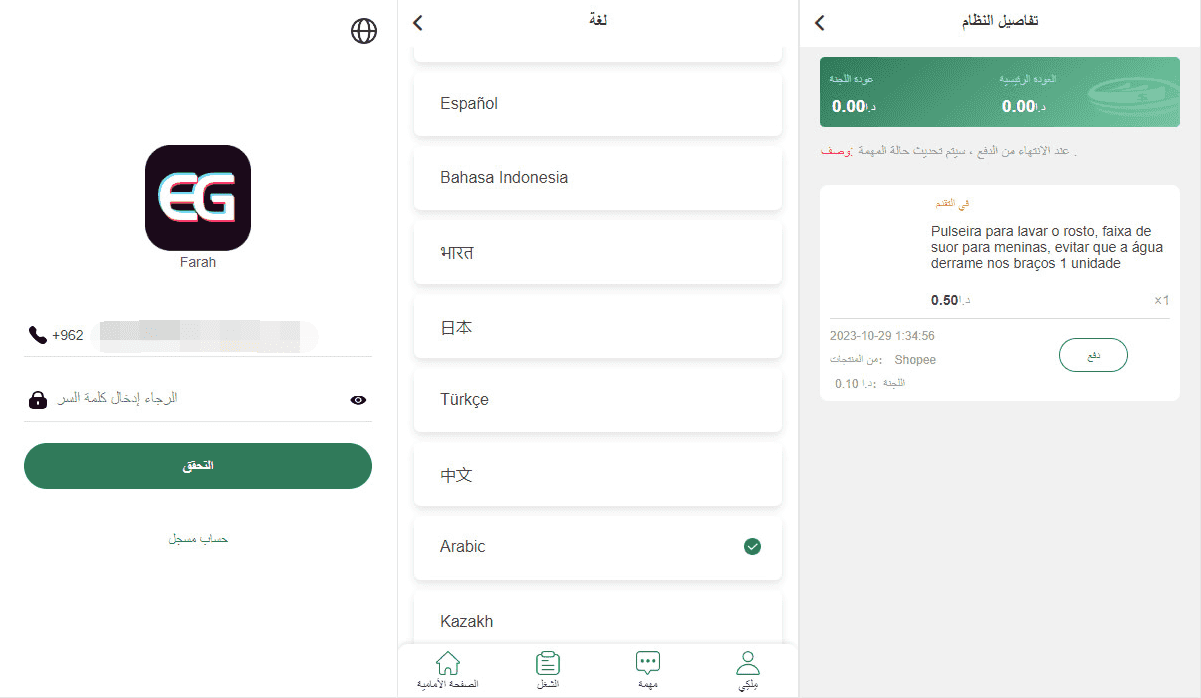Open the clipboard work tab
1201x698 pixels.
[x=548, y=664]
